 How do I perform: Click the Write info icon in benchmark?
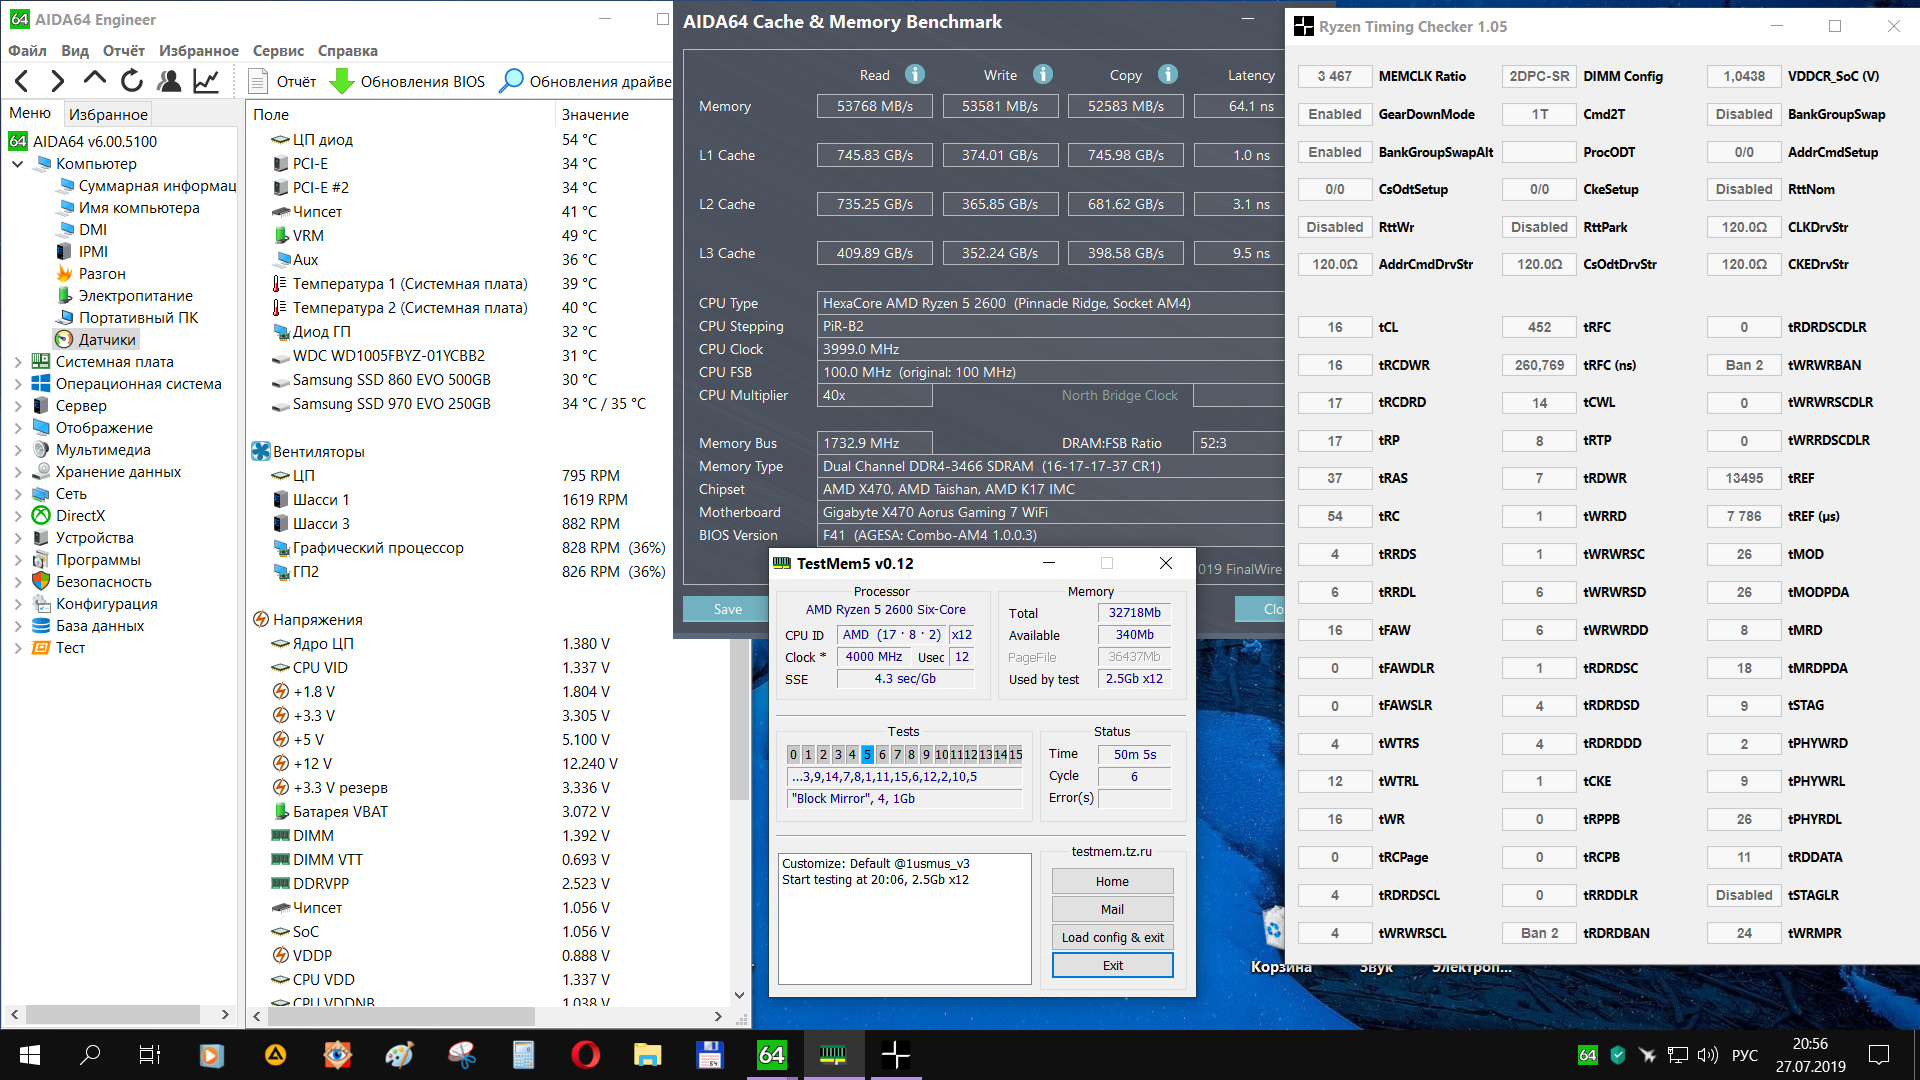coord(1043,75)
